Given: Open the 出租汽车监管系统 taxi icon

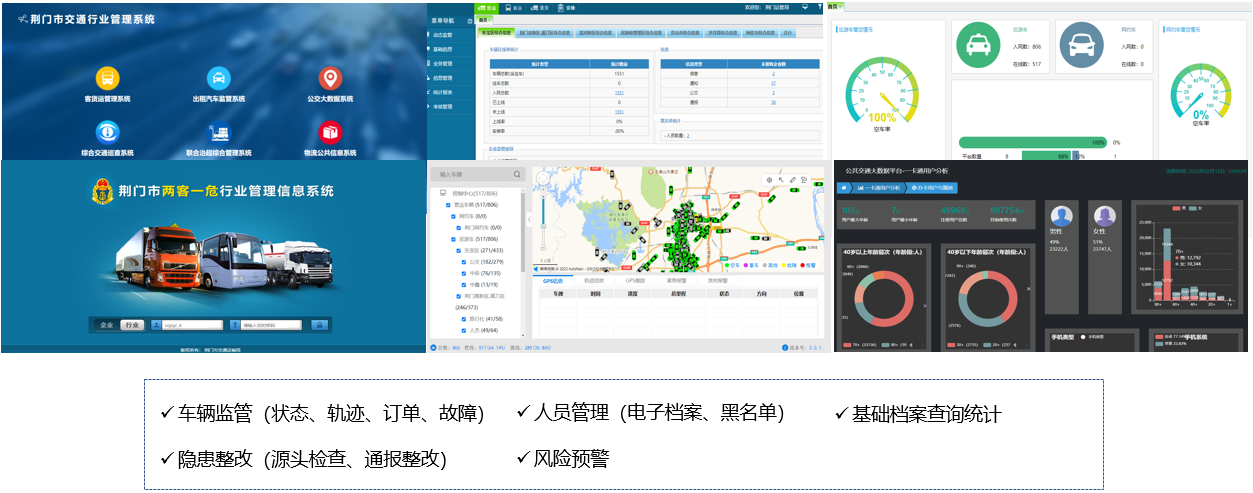Looking at the screenshot, I should (x=218, y=78).
